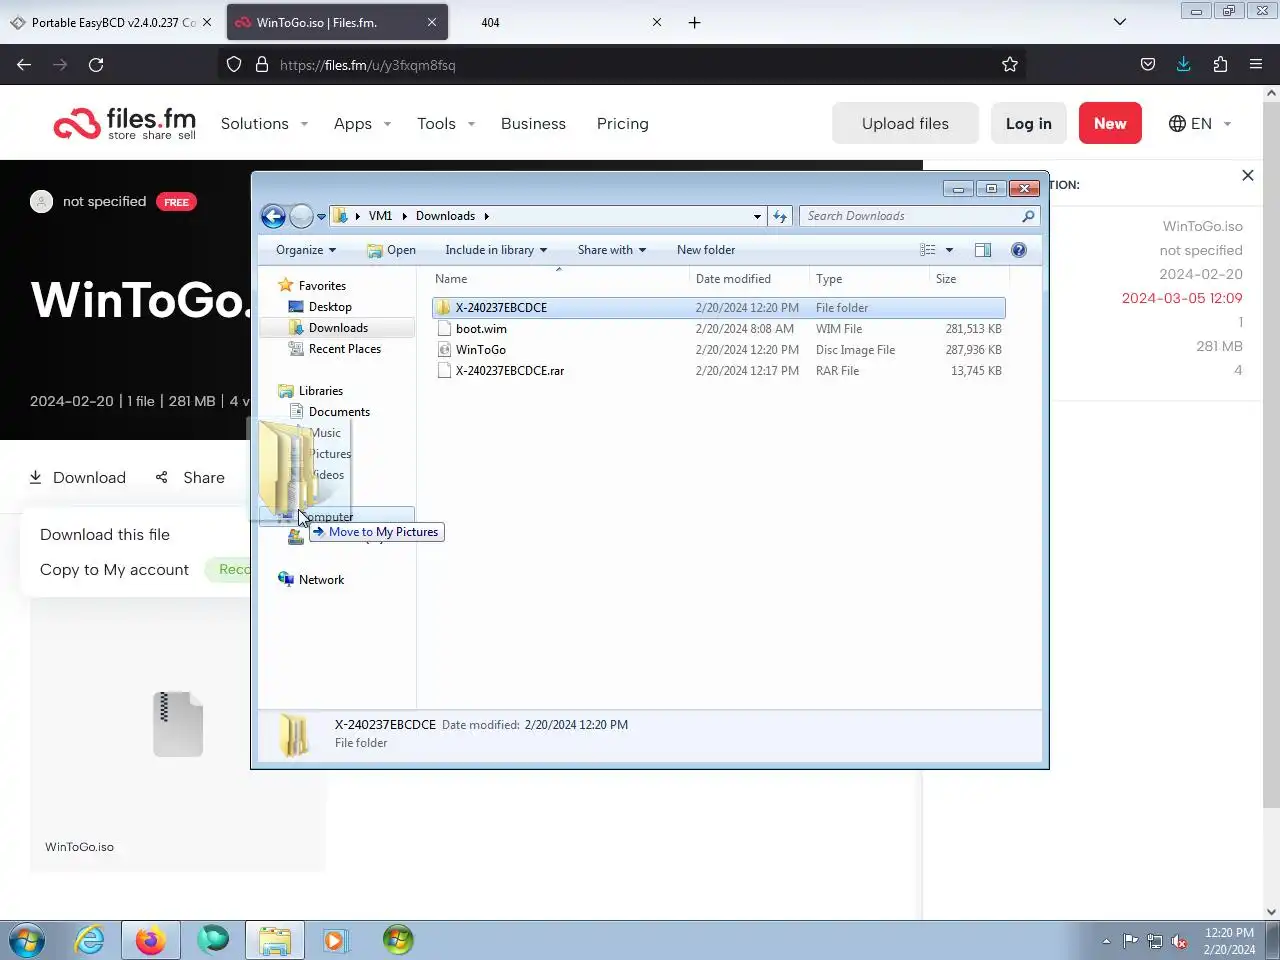This screenshot has height=960, width=1280.
Task: Open Solutions menu on files.fm
Action: [264, 124]
